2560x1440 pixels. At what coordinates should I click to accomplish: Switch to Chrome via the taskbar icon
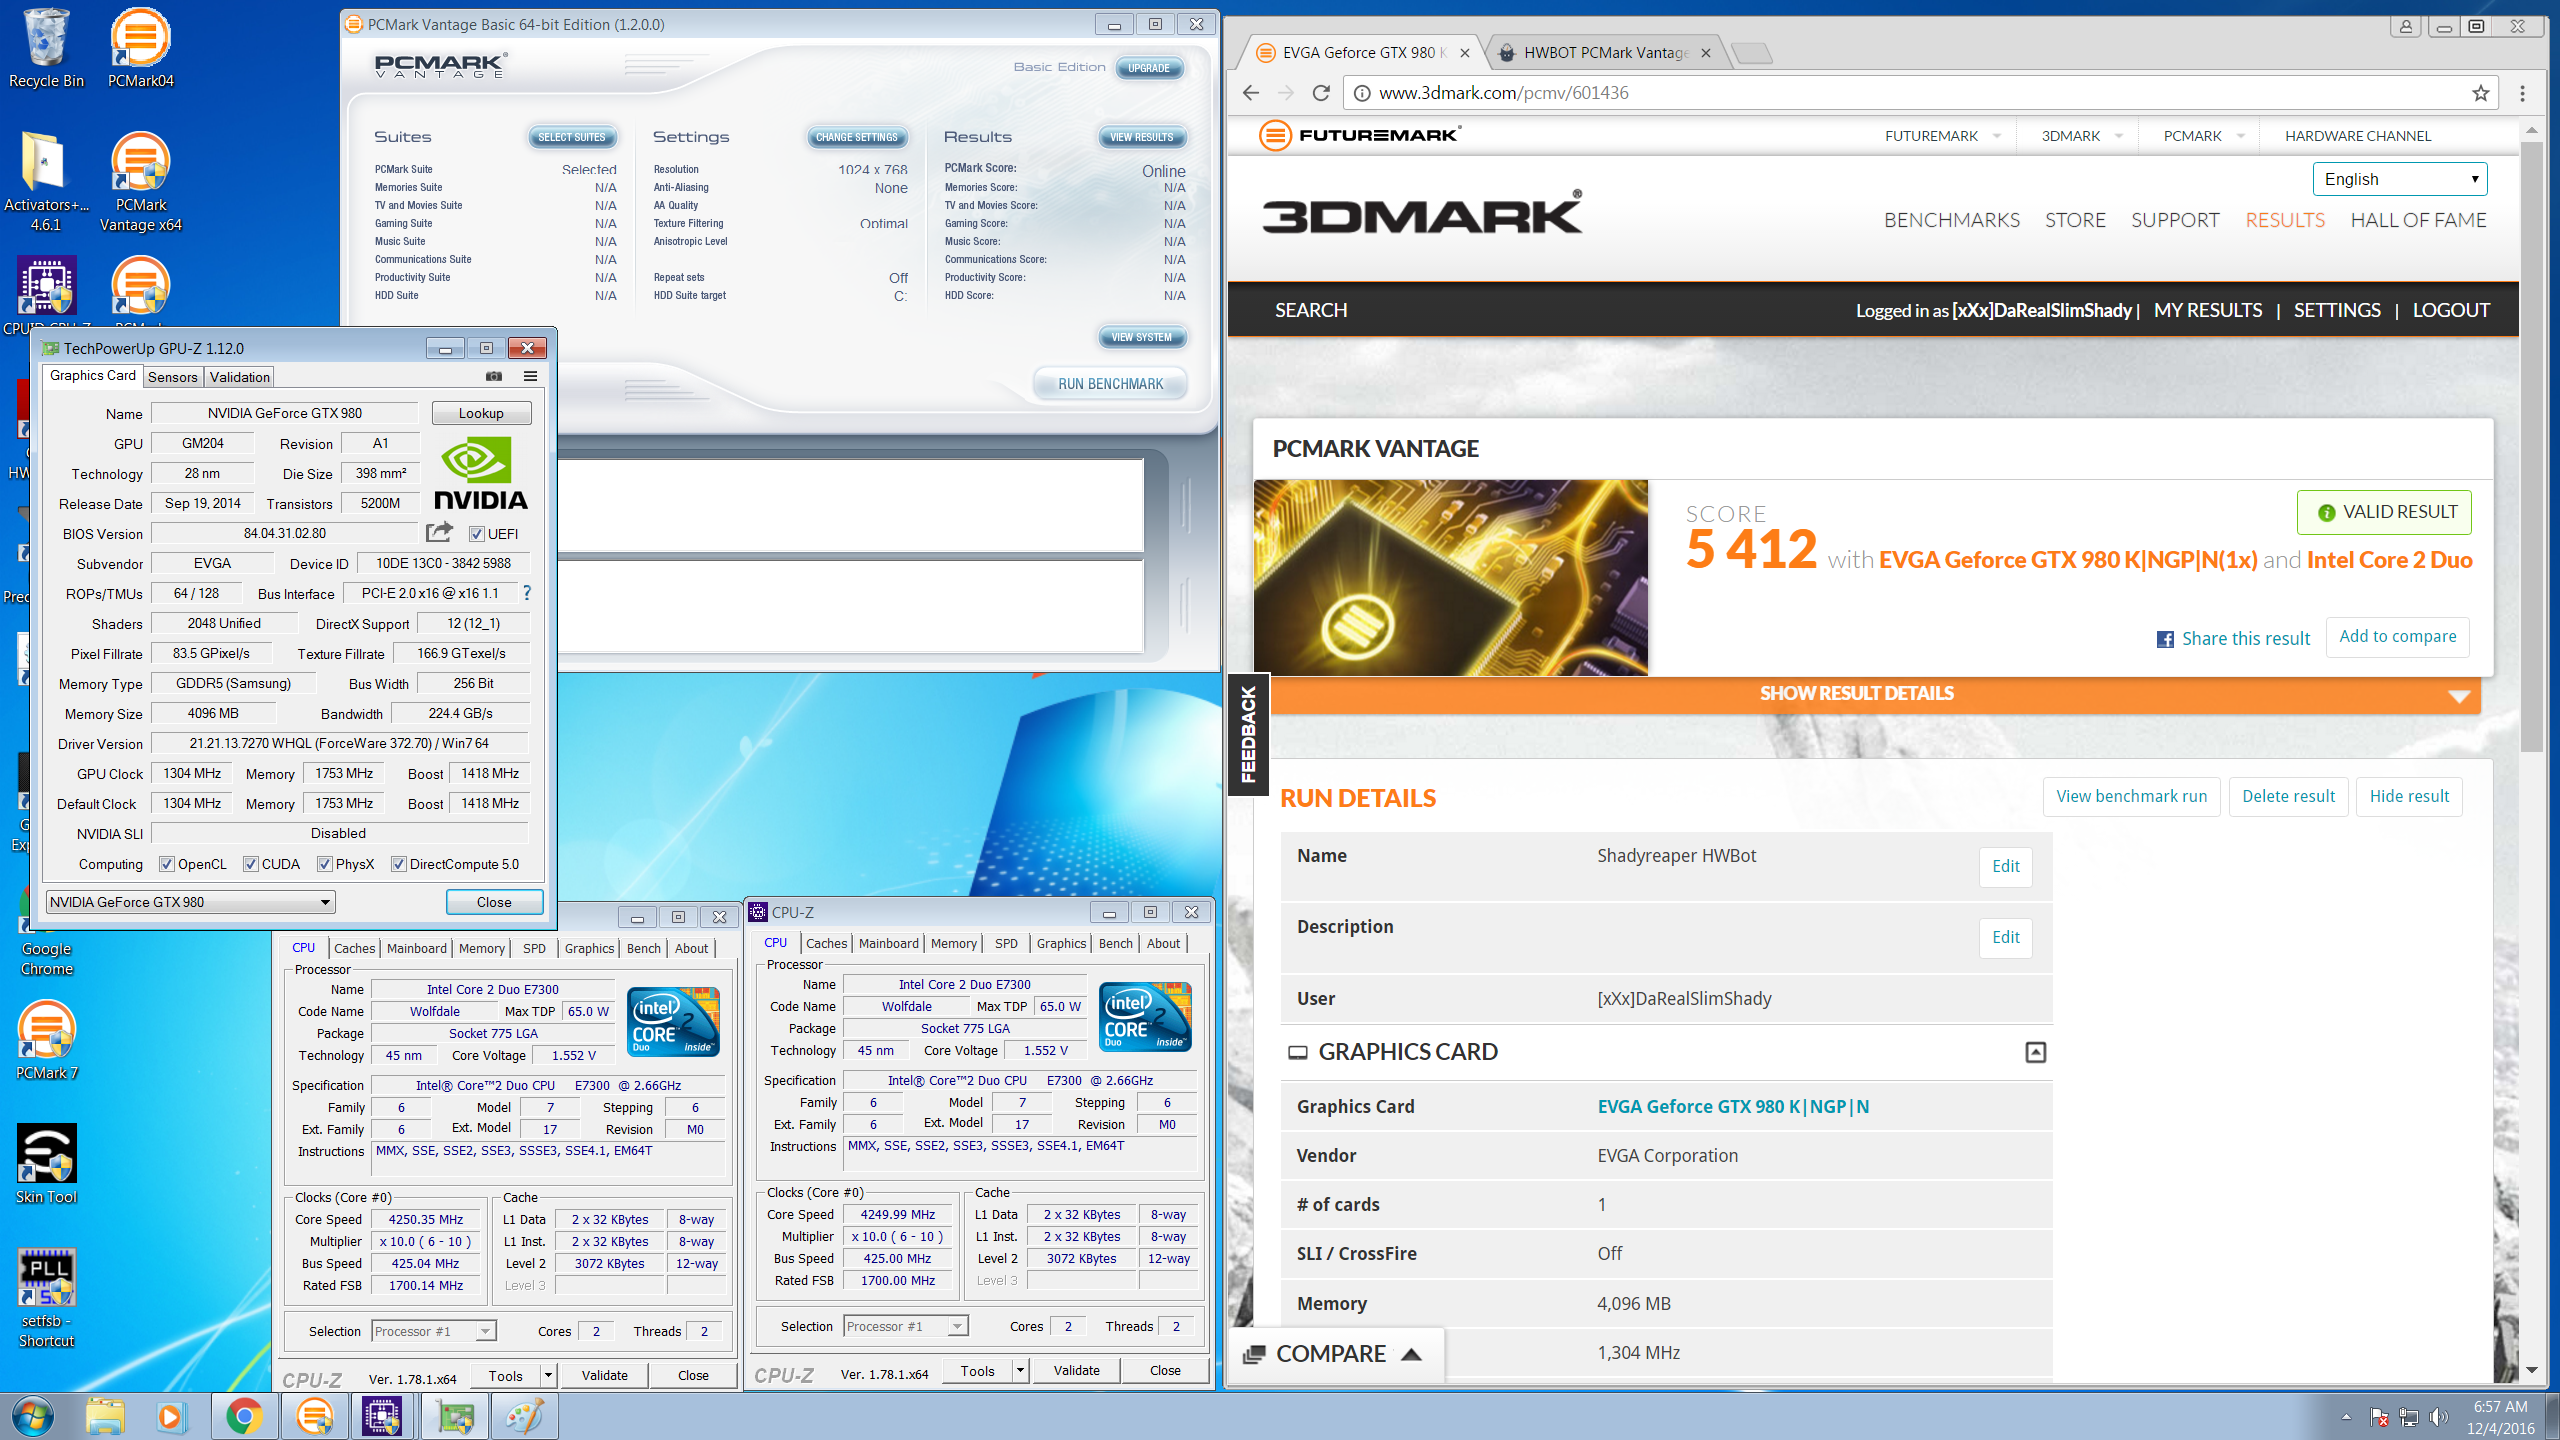(243, 1416)
